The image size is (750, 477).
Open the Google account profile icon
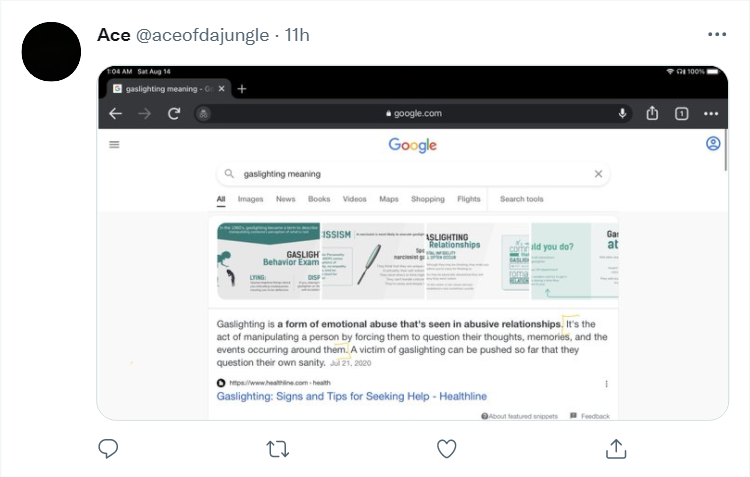pos(713,144)
